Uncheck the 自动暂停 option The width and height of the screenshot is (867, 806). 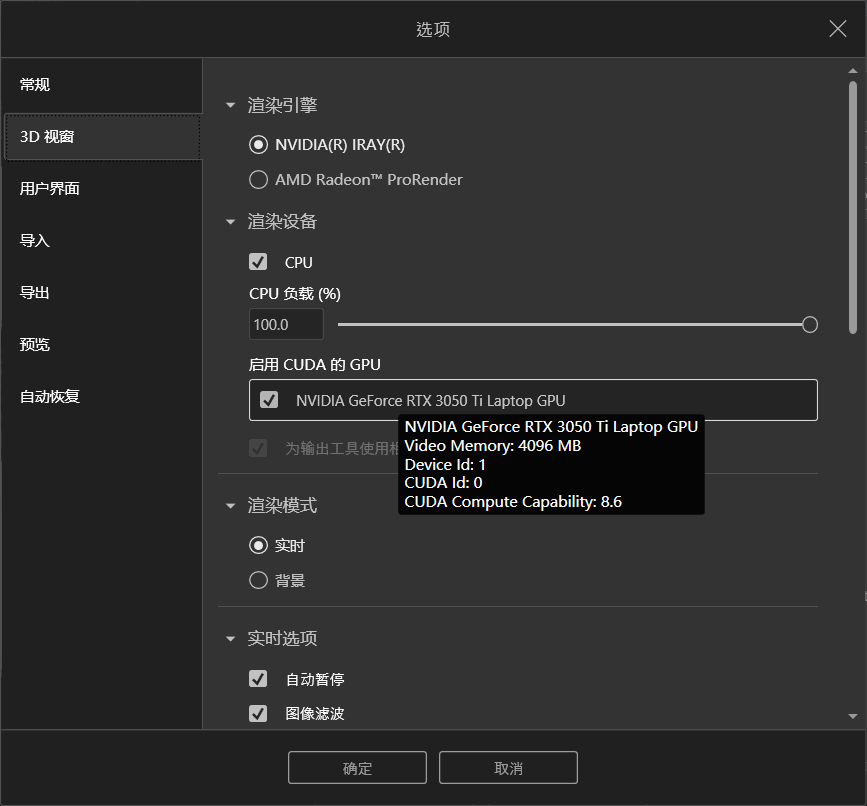tap(258, 679)
